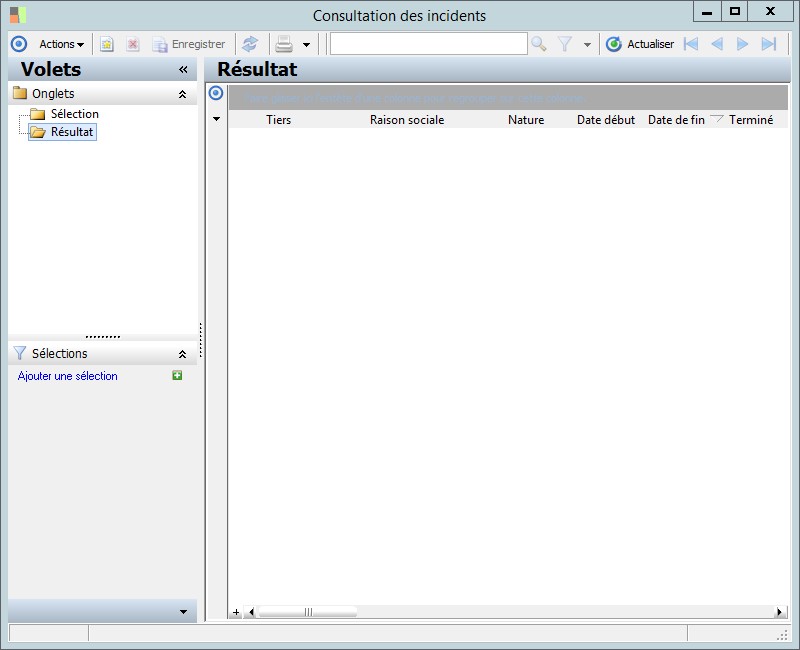Click the printer icon
The width and height of the screenshot is (800, 650).
[284, 44]
